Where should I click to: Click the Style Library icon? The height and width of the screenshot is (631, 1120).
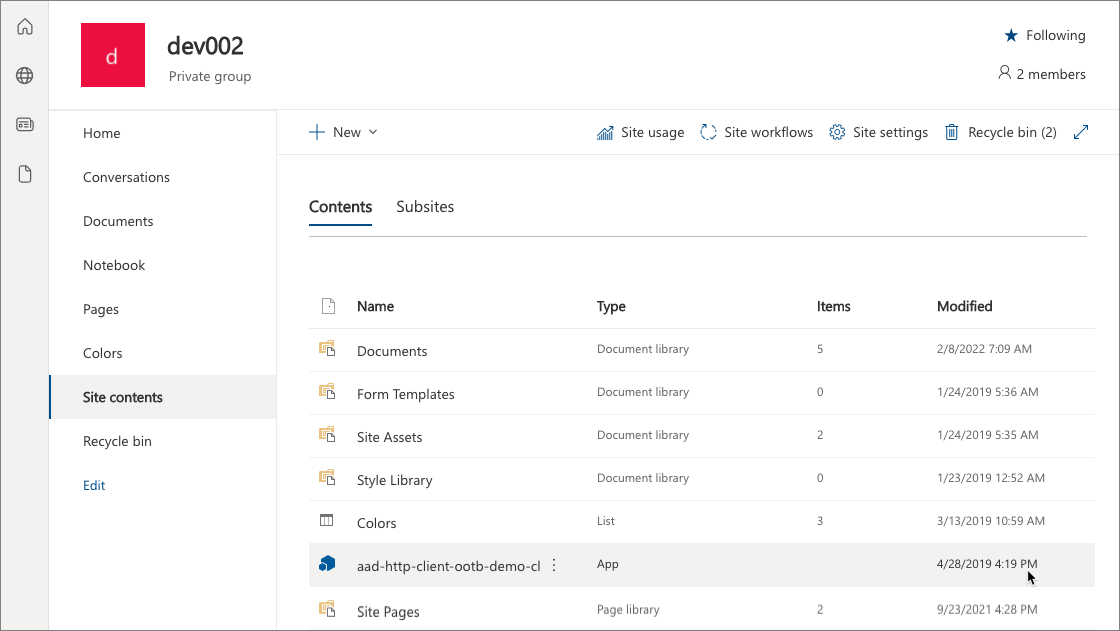click(x=327, y=477)
